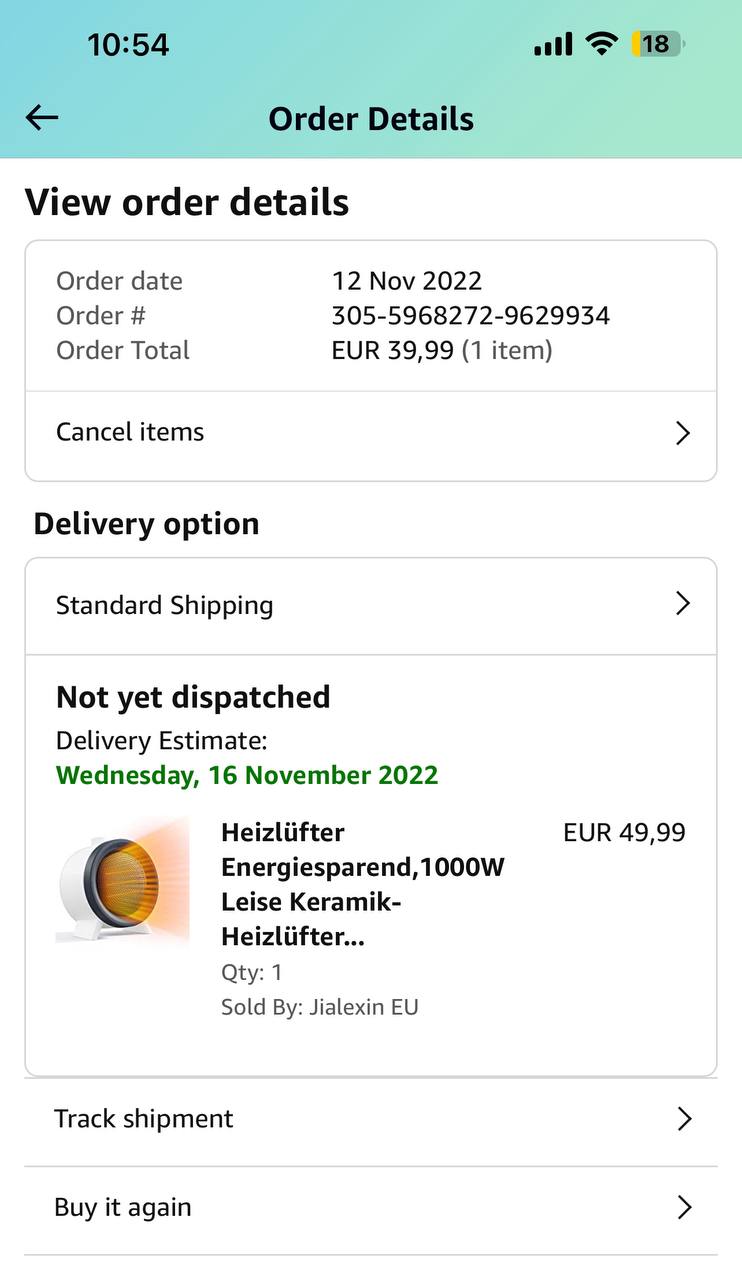Tap the battery indicator icon

(x=657, y=44)
